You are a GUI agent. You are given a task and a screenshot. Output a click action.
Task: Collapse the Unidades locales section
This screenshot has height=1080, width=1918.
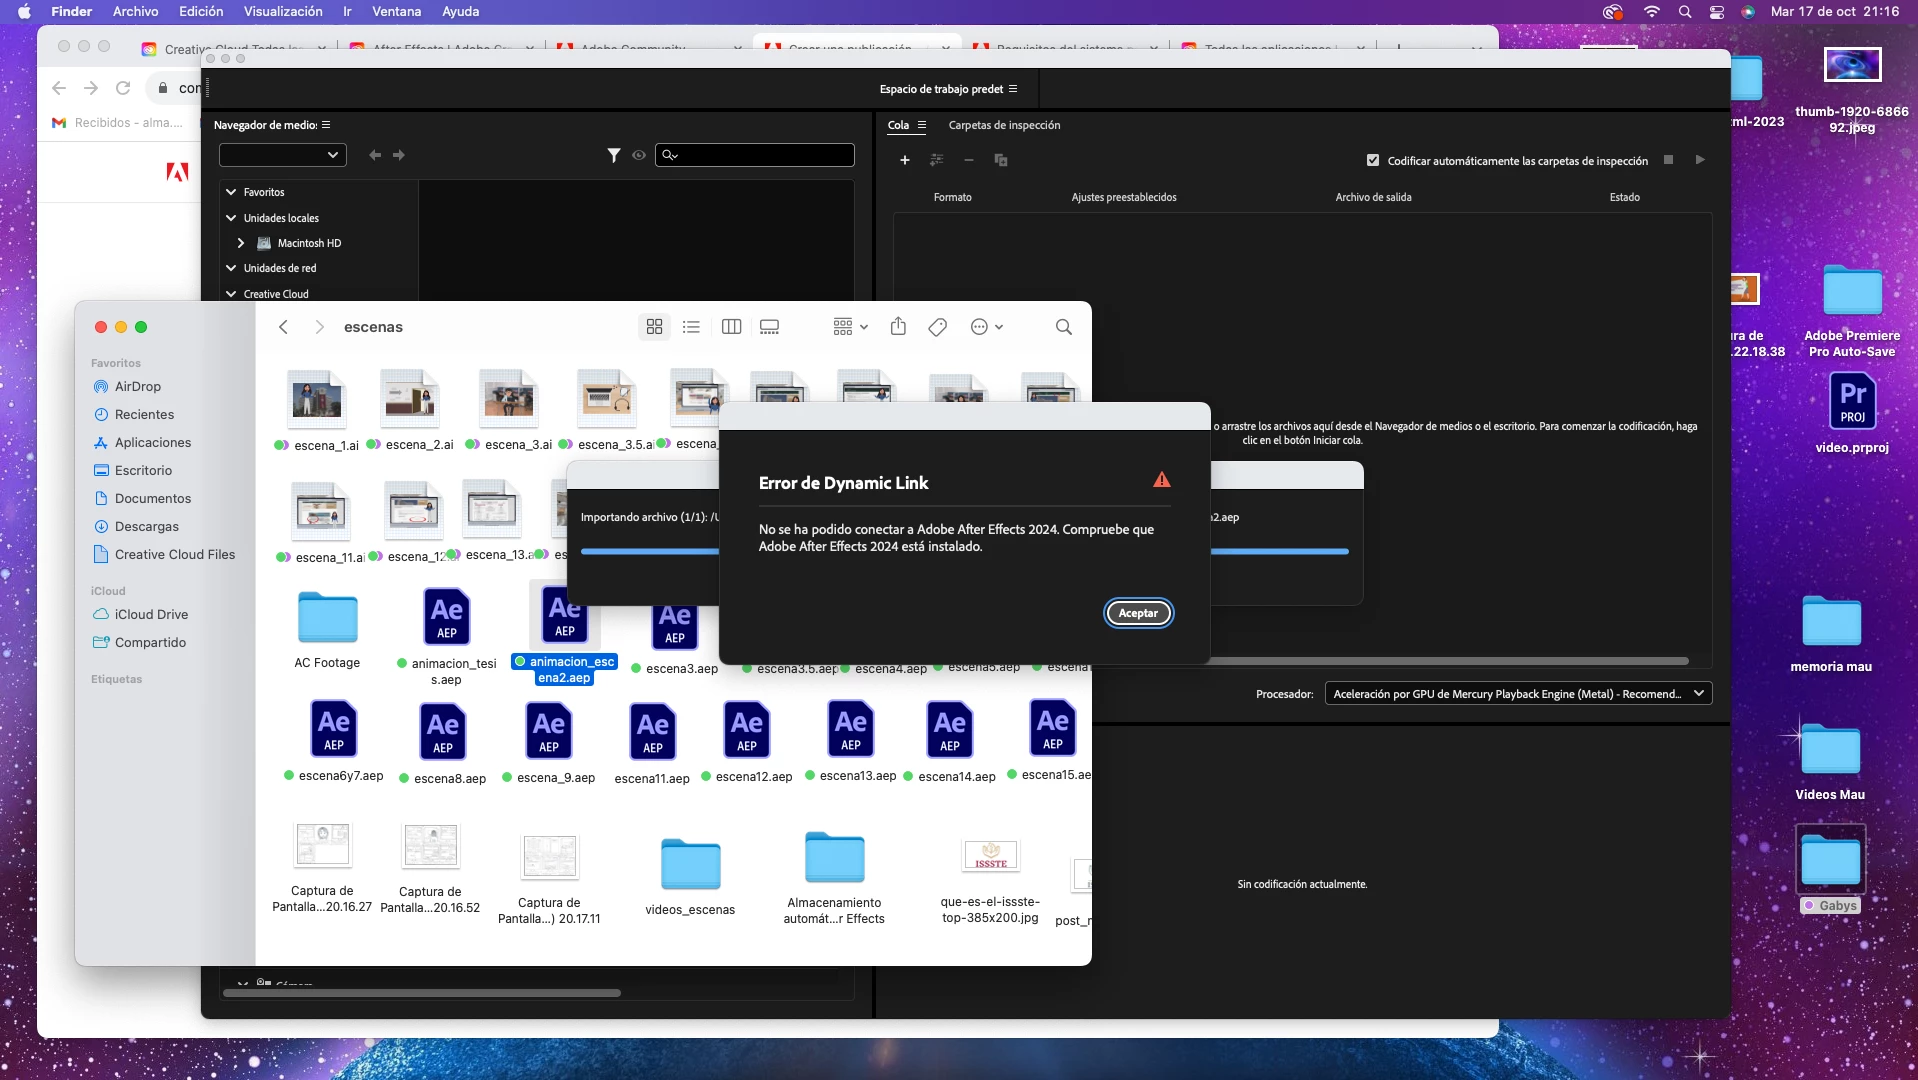tap(231, 218)
